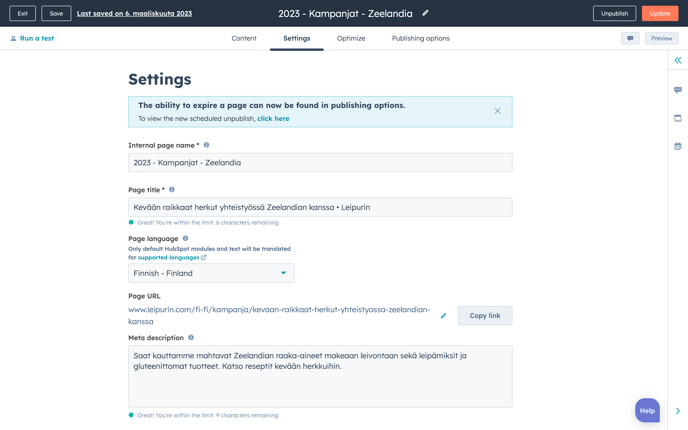Click the '6 characters remaining' status text

[x=247, y=222]
